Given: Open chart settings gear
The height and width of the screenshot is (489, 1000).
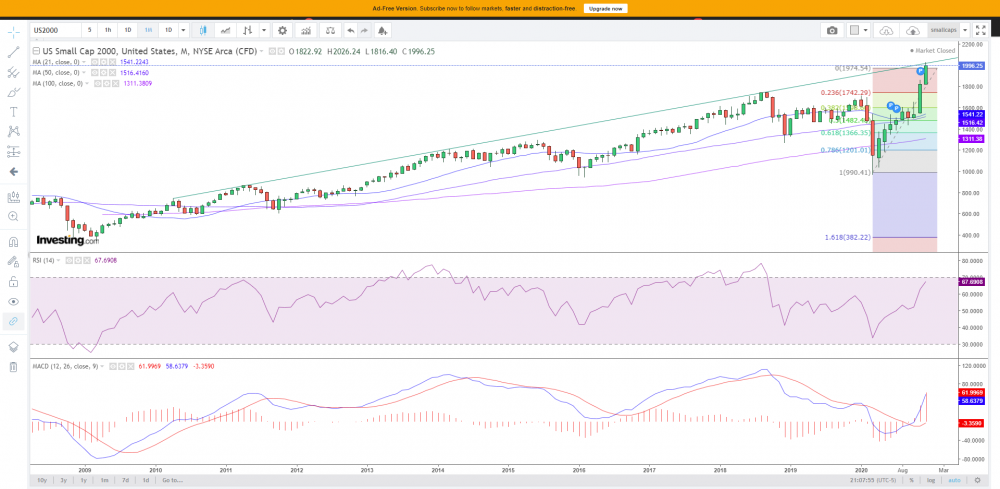Looking at the screenshot, I should pos(282,30).
